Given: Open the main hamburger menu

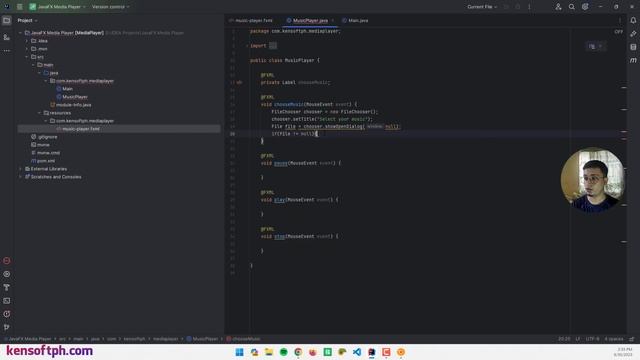Looking at the screenshot, I should (x=20, y=7).
